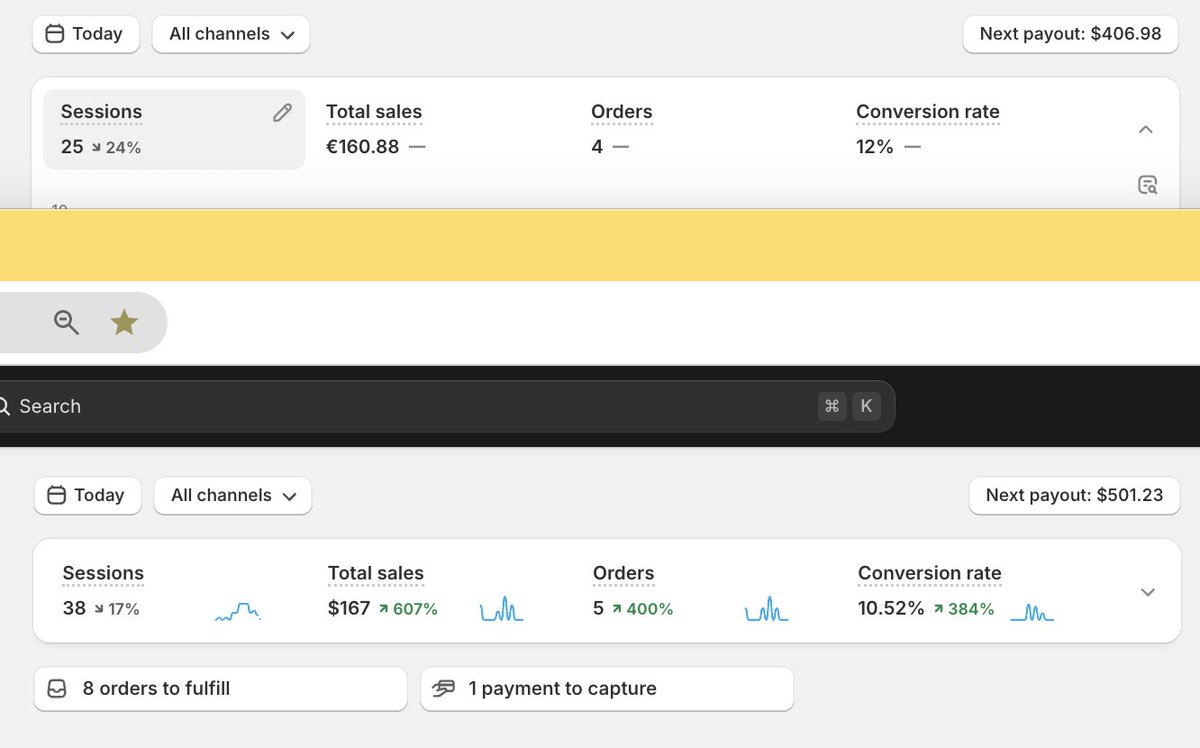1200x748 pixels.
Task: Click the calendar icon on the top Today button
Action: click(x=54, y=33)
